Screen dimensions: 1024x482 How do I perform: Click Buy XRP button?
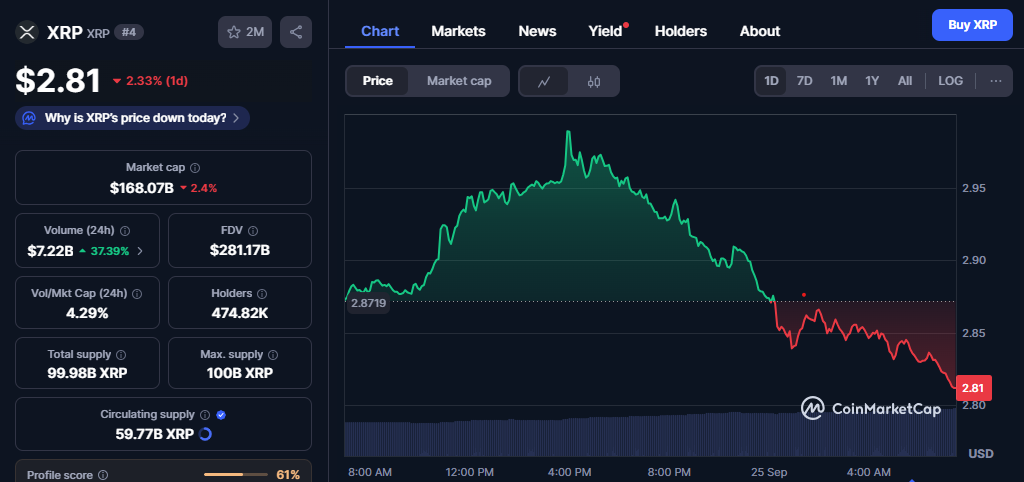tap(972, 25)
